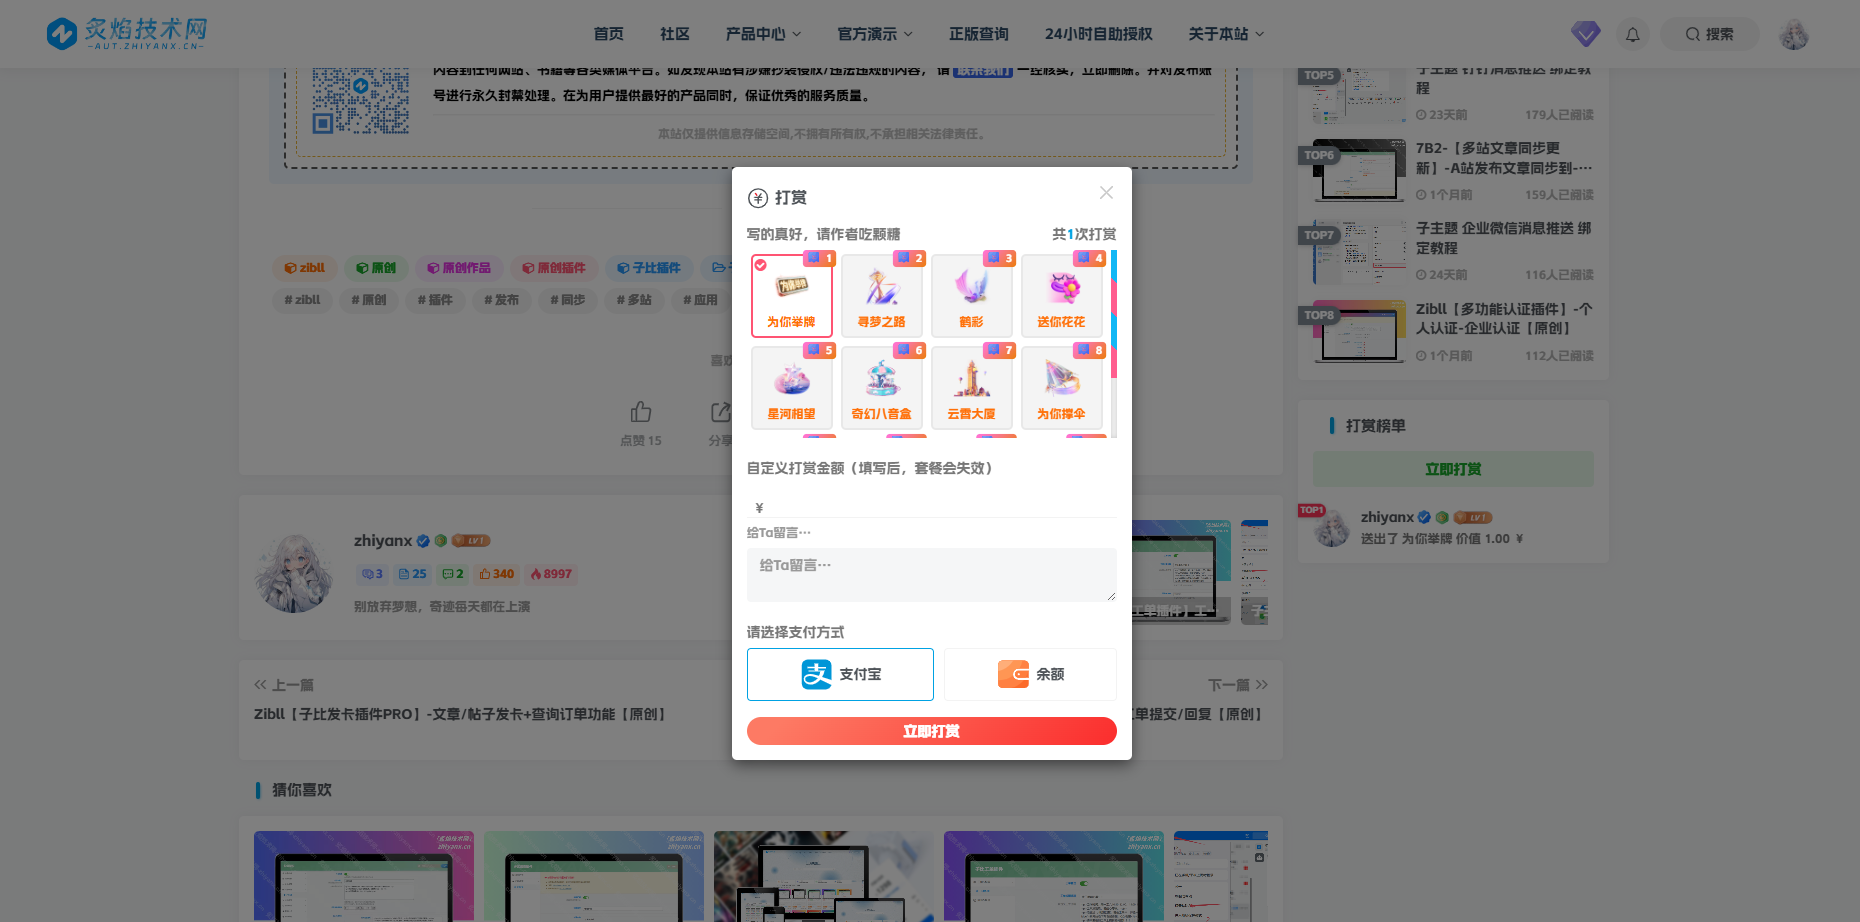Click the TOP8 article thumbnail

click(x=1360, y=331)
